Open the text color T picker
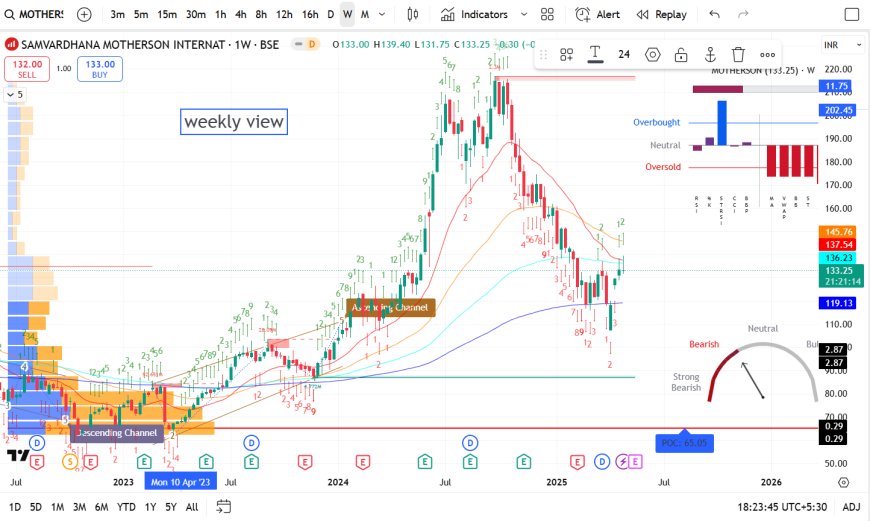Image resolution: width=870 pixels, height=521 pixels. [x=595, y=54]
